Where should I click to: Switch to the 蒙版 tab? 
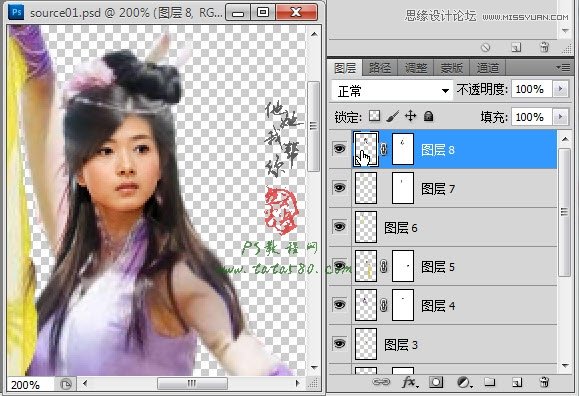point(452,68)
